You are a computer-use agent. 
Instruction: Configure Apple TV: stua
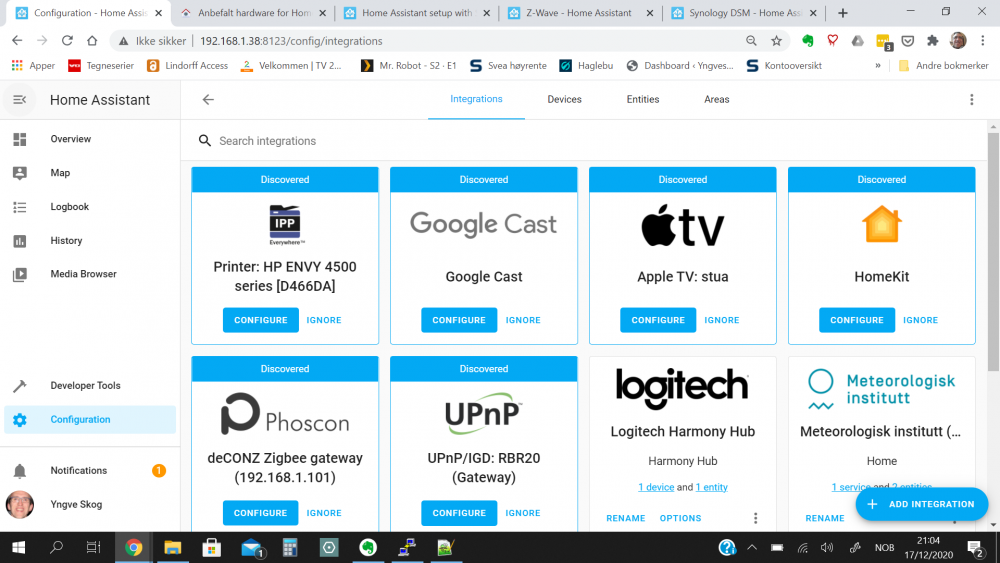click(x=658, y=320)
